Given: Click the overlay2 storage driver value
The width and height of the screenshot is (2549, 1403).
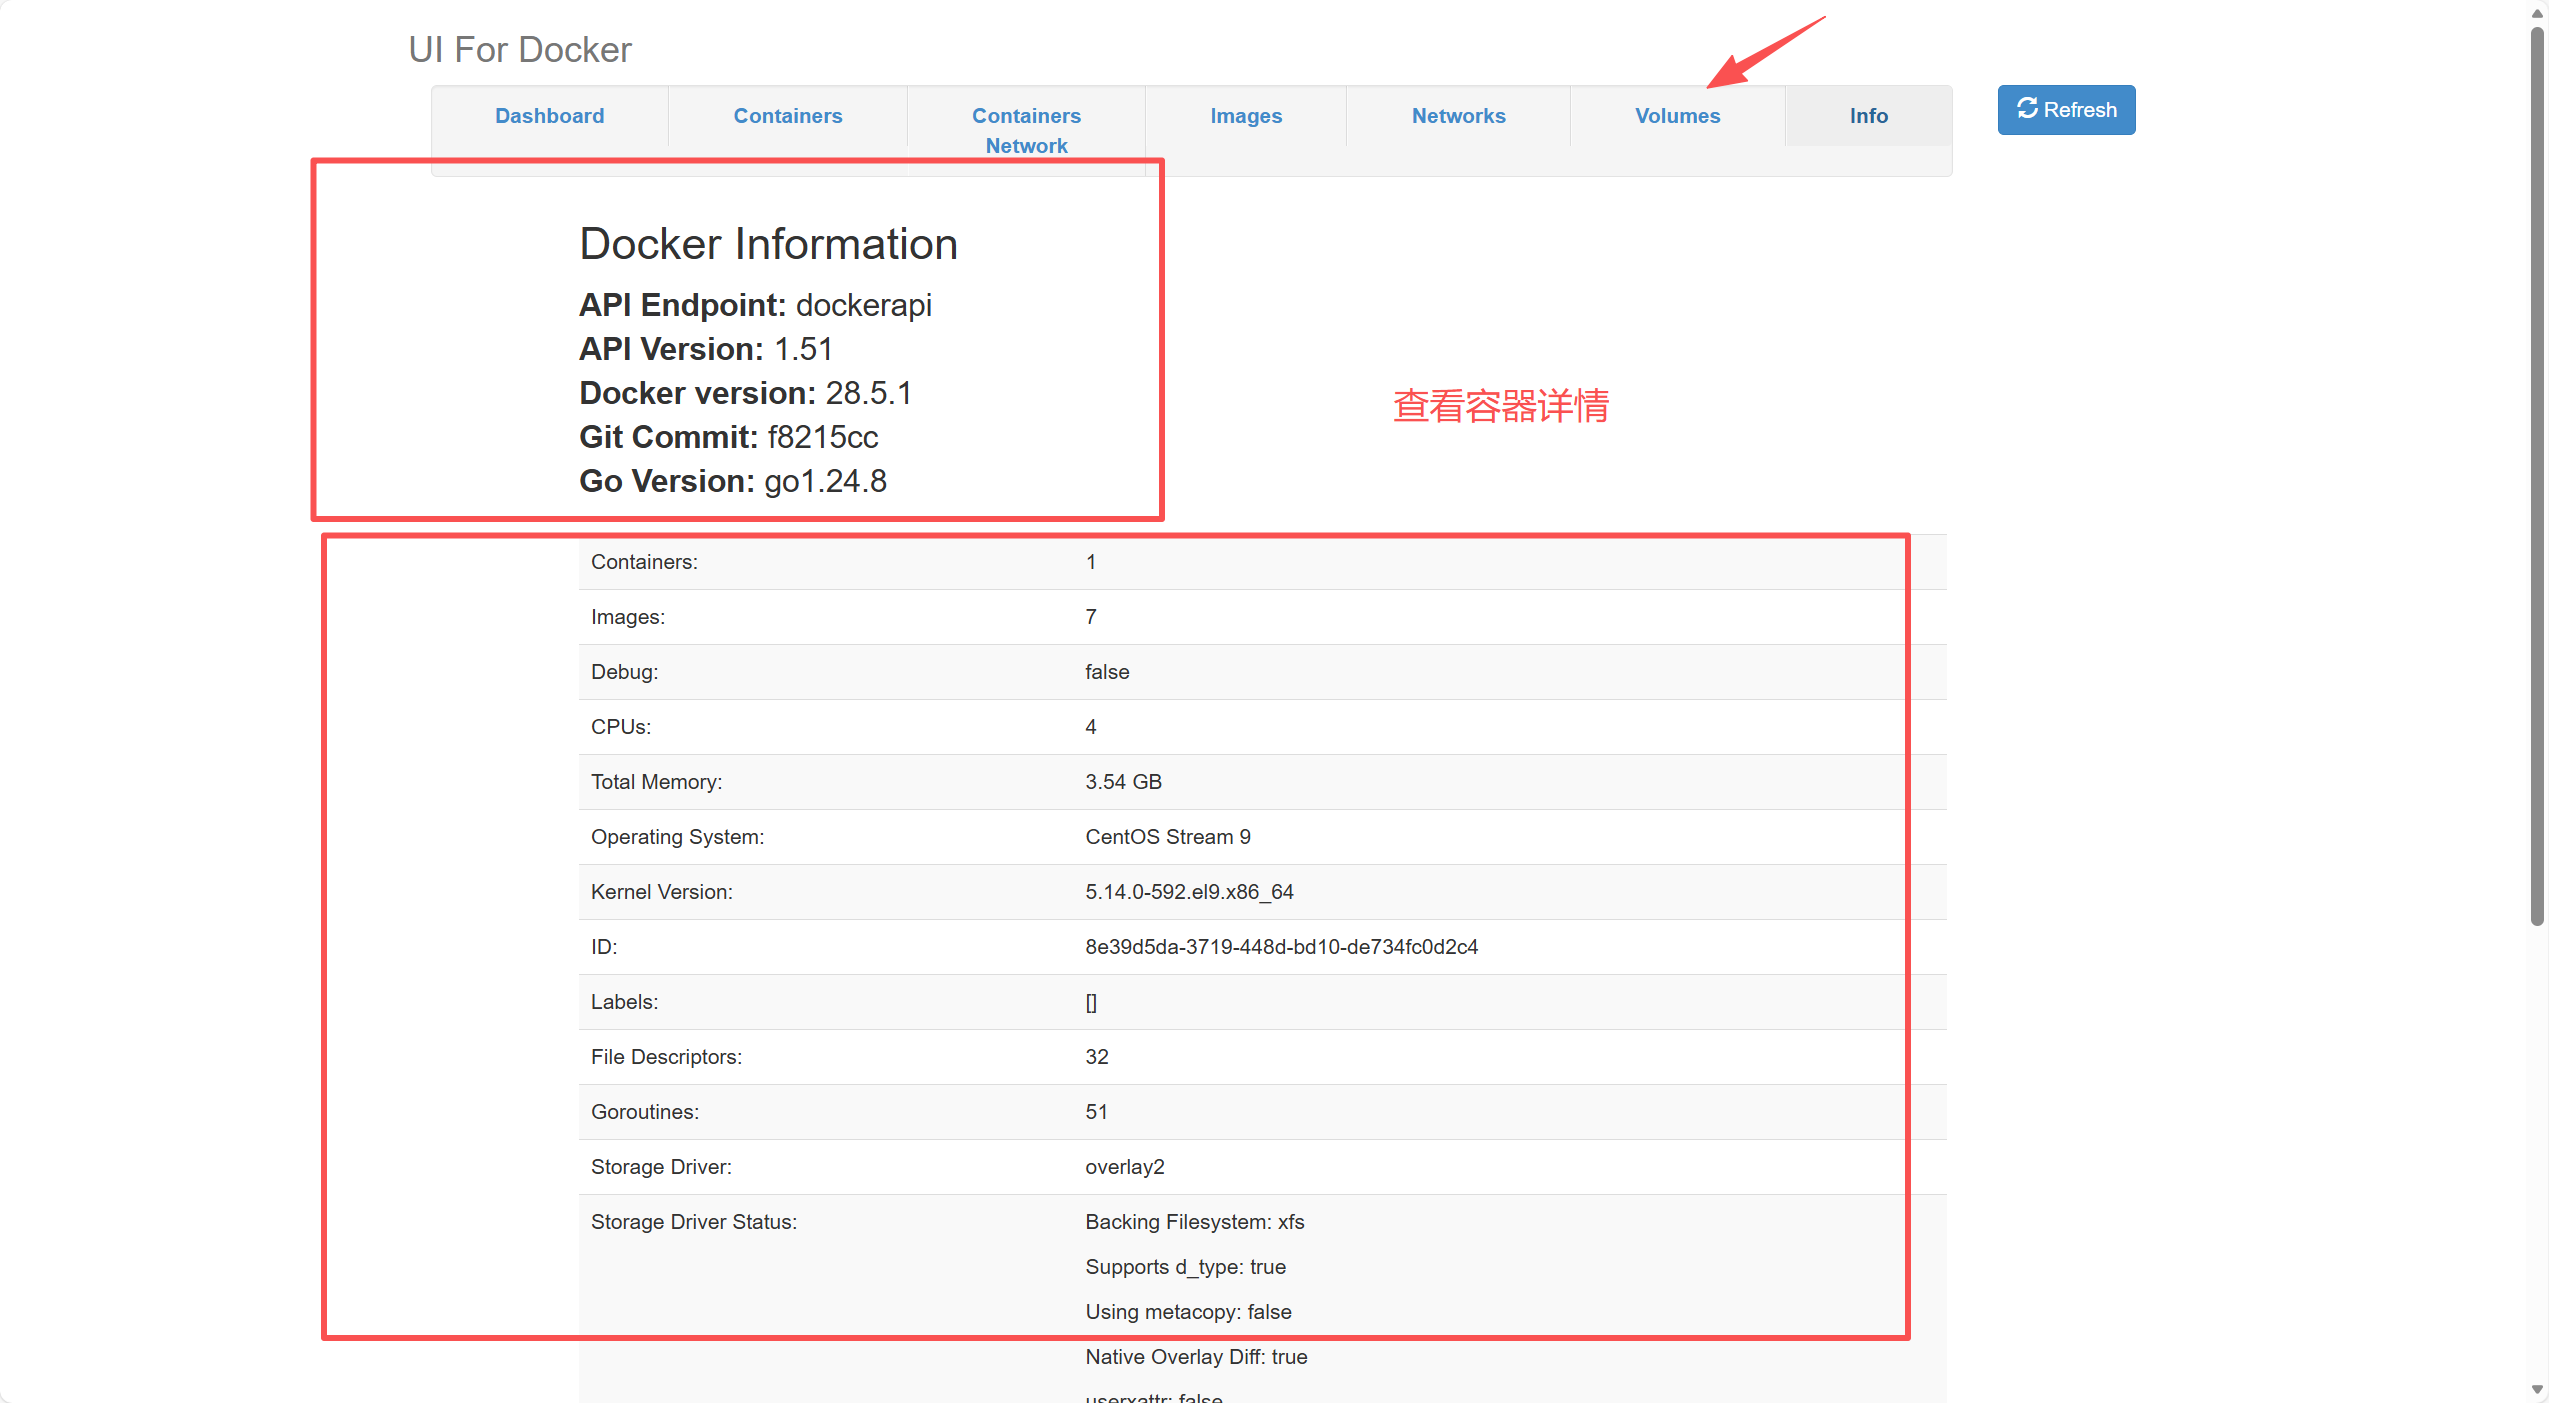Looking at the screenshot, I should [1124, 1167].
